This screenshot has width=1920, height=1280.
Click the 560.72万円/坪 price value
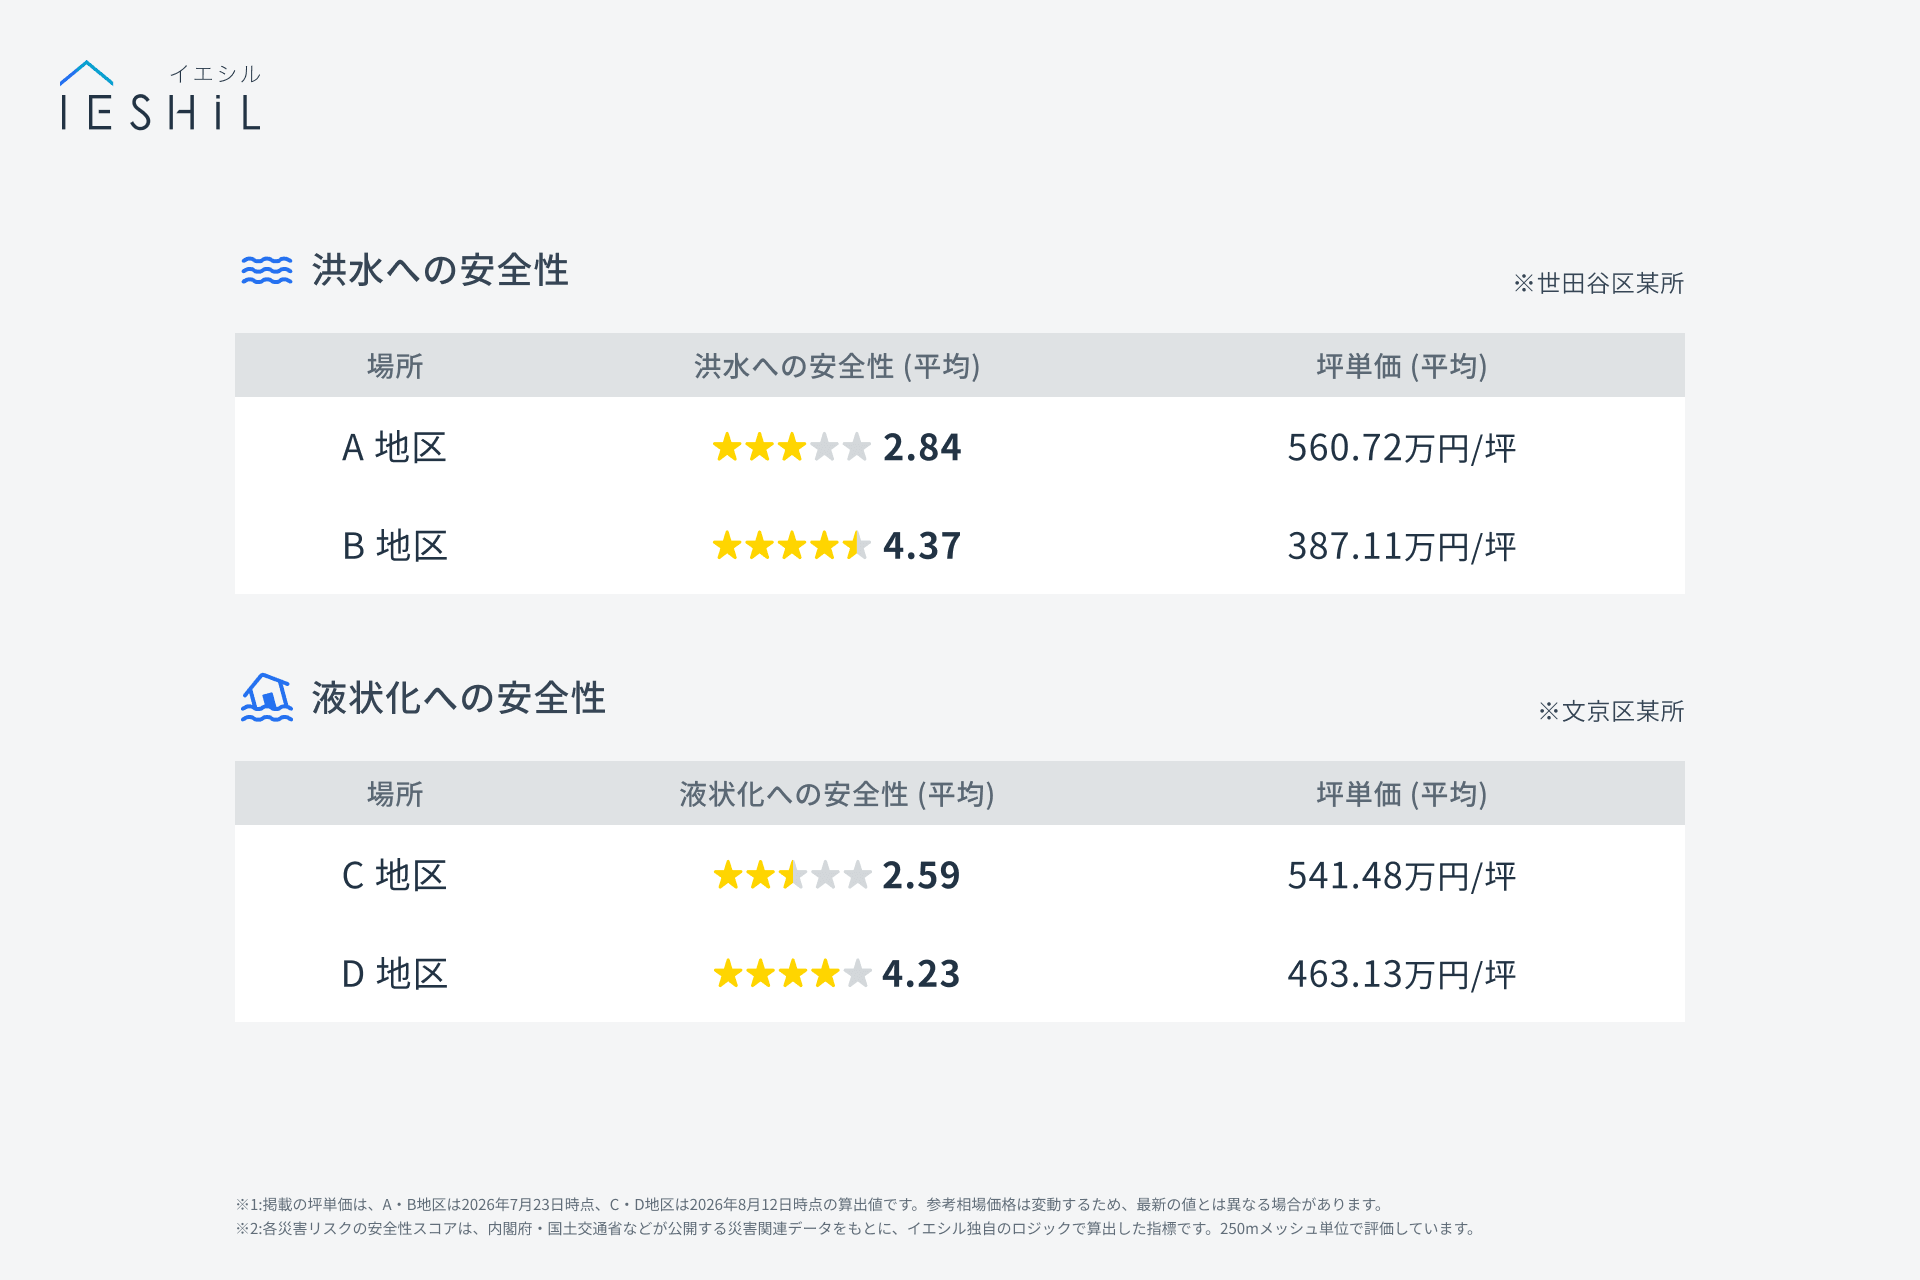coord(1401,448)
